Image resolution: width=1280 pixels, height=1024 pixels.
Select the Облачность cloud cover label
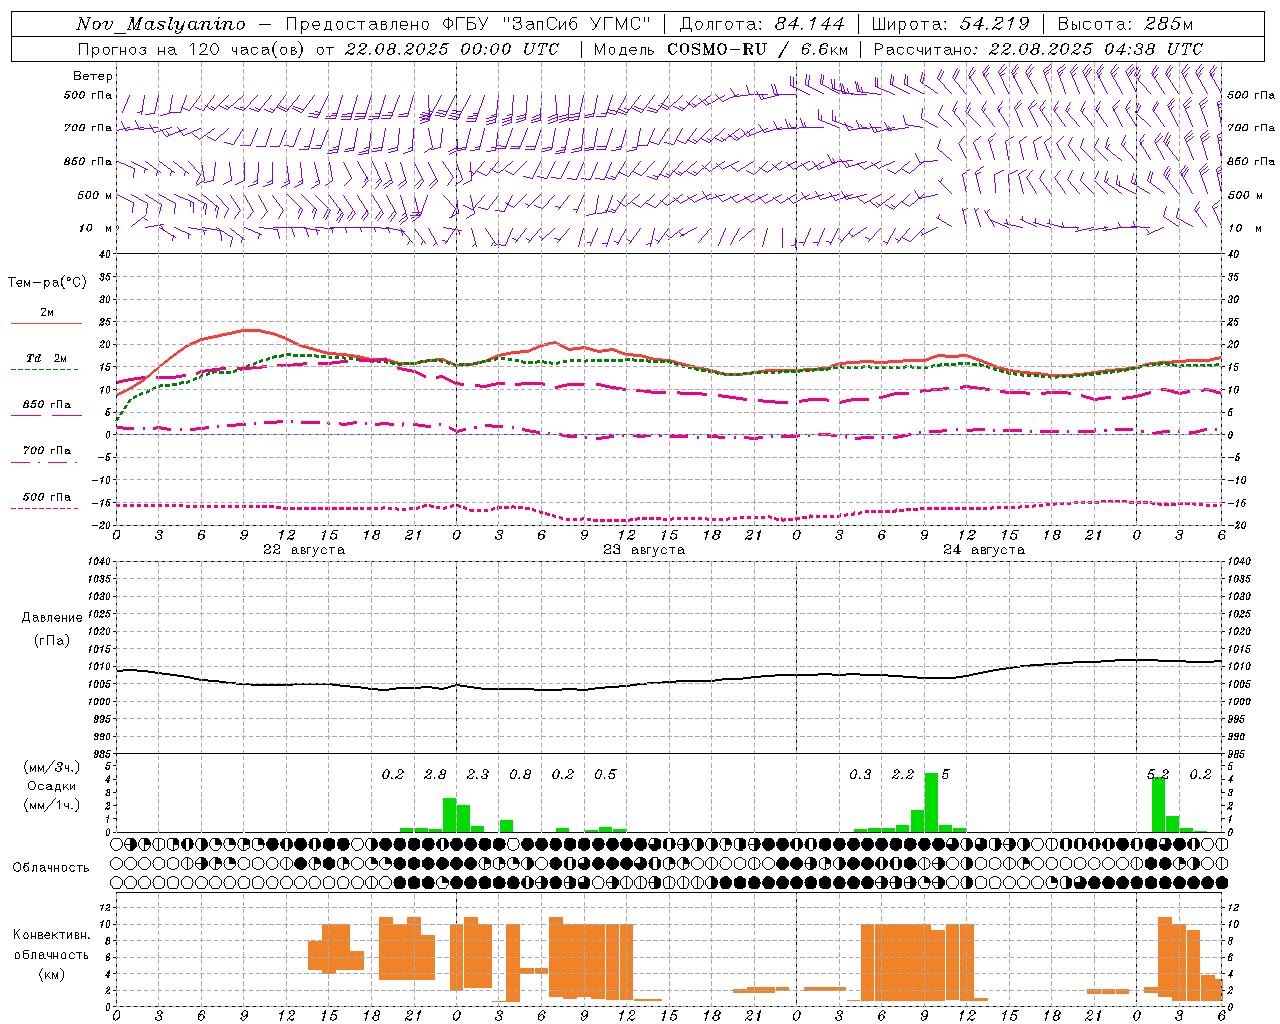tap(51, 868)
